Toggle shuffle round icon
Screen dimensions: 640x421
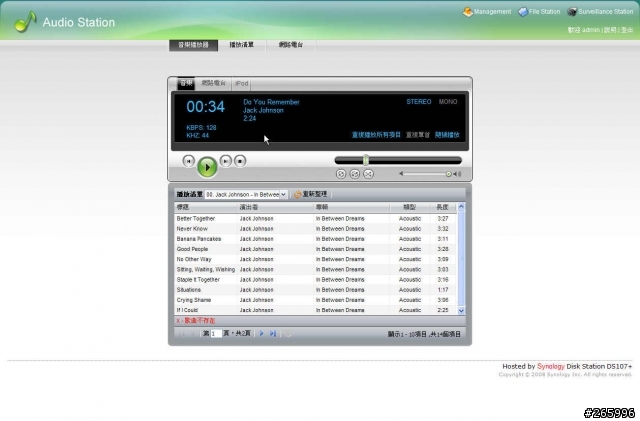(x=368, y=174)
